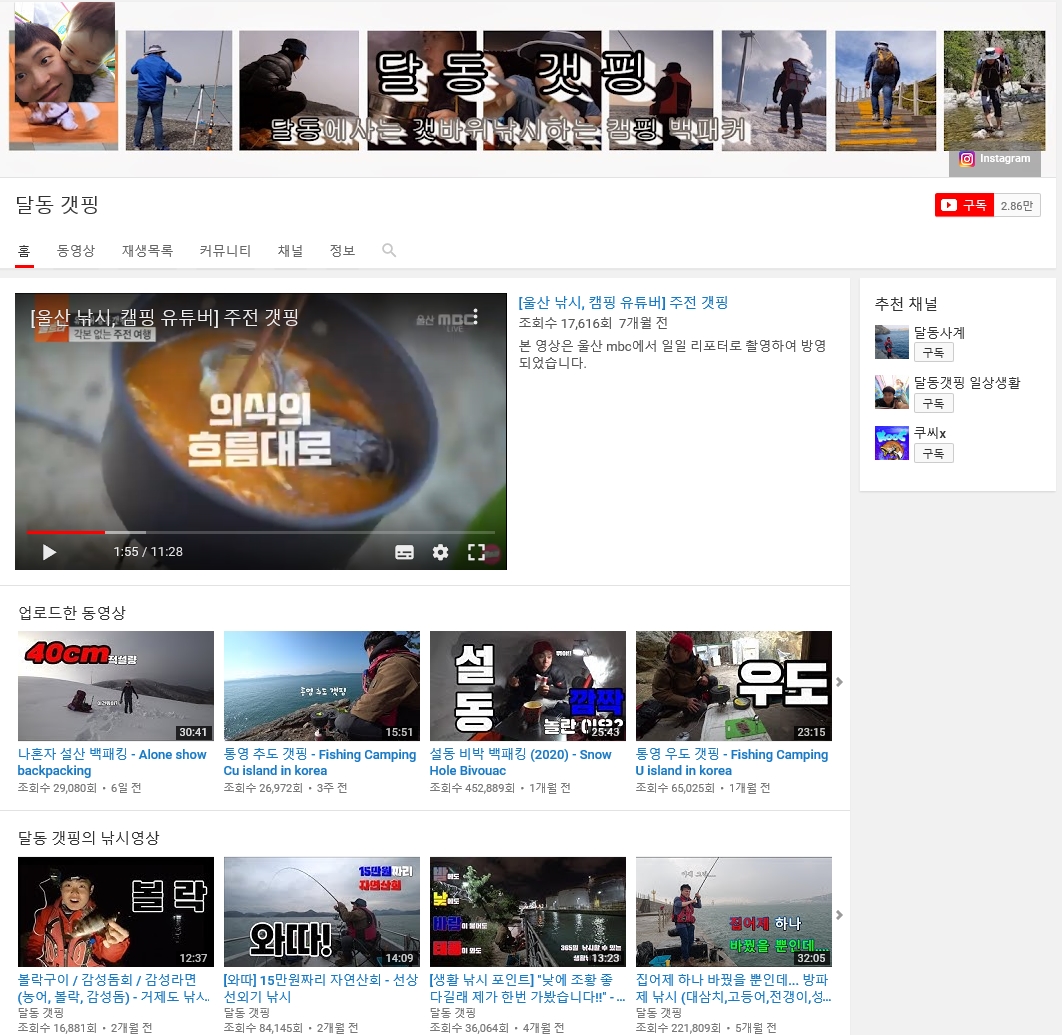The image size is (1062, 1035).
Task: Click the play button in video player
Action: (x=49, y=552)
